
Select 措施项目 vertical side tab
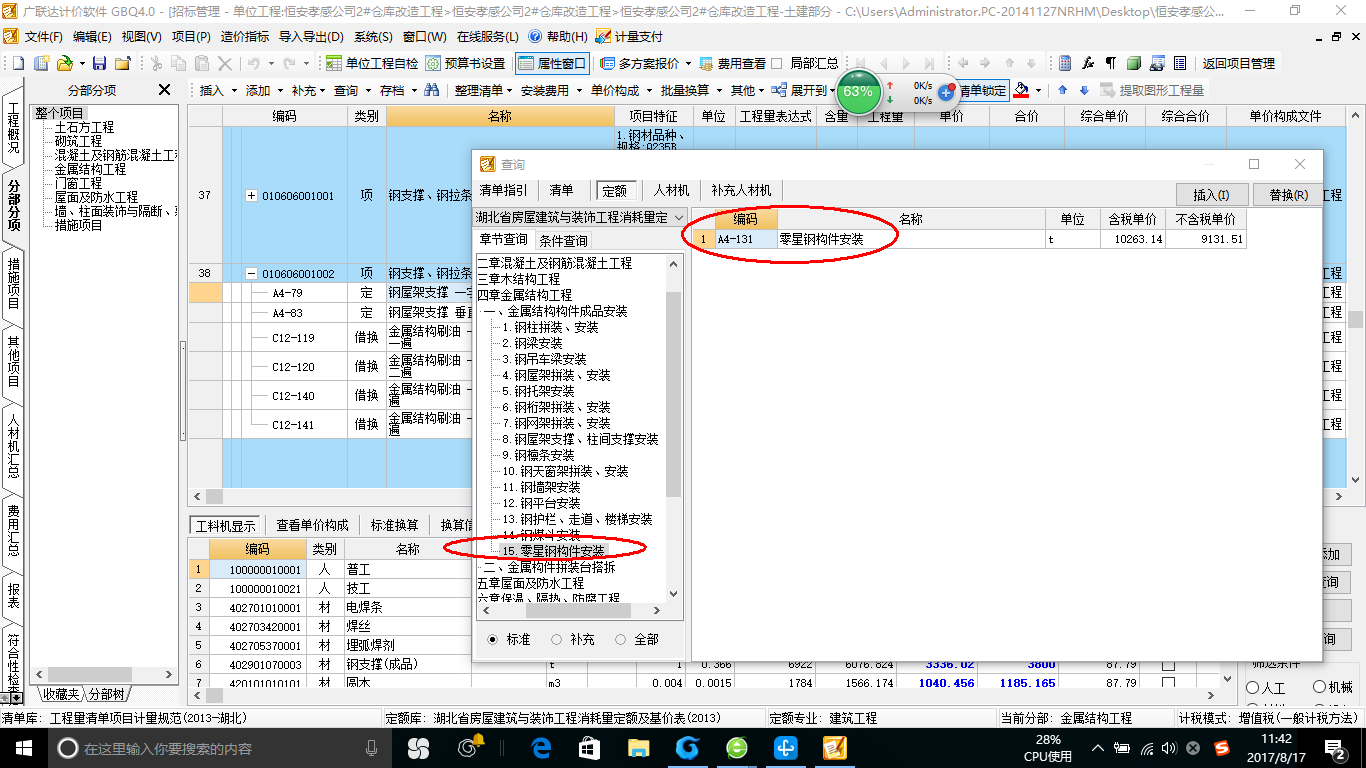tap(14, 284)
